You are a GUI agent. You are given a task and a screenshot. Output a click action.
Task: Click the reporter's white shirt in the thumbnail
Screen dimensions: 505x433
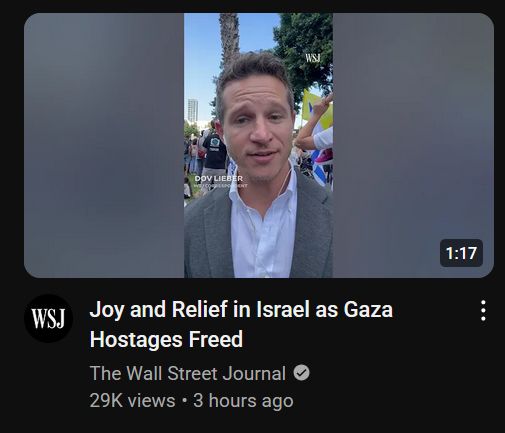point(263,230)
